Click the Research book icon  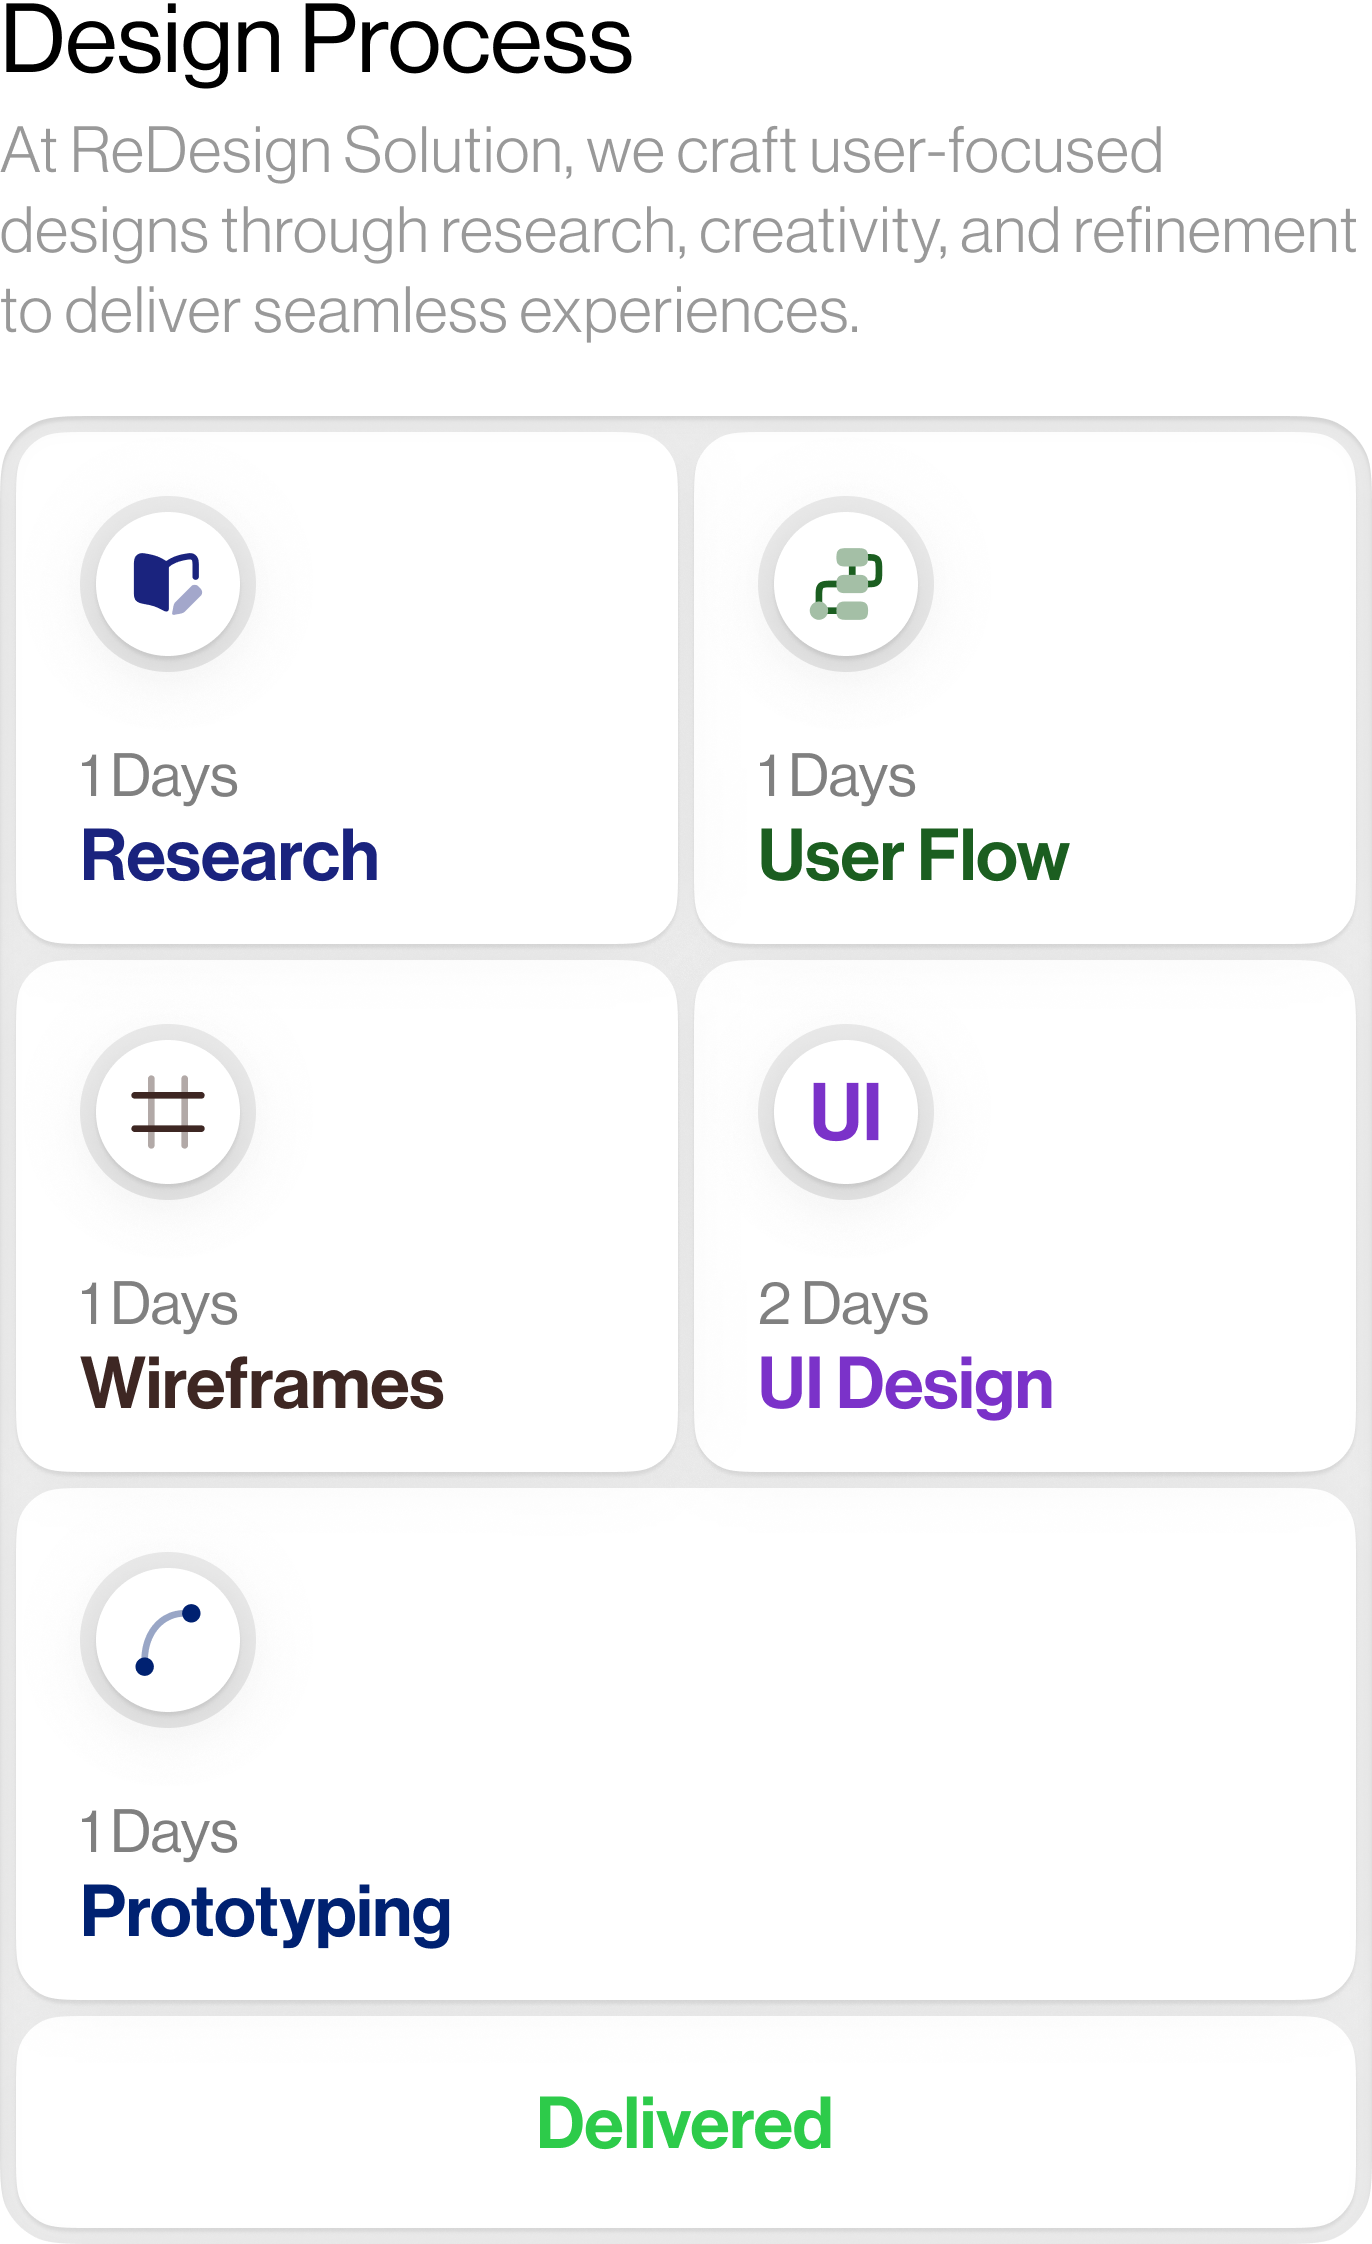click(168, 583)
